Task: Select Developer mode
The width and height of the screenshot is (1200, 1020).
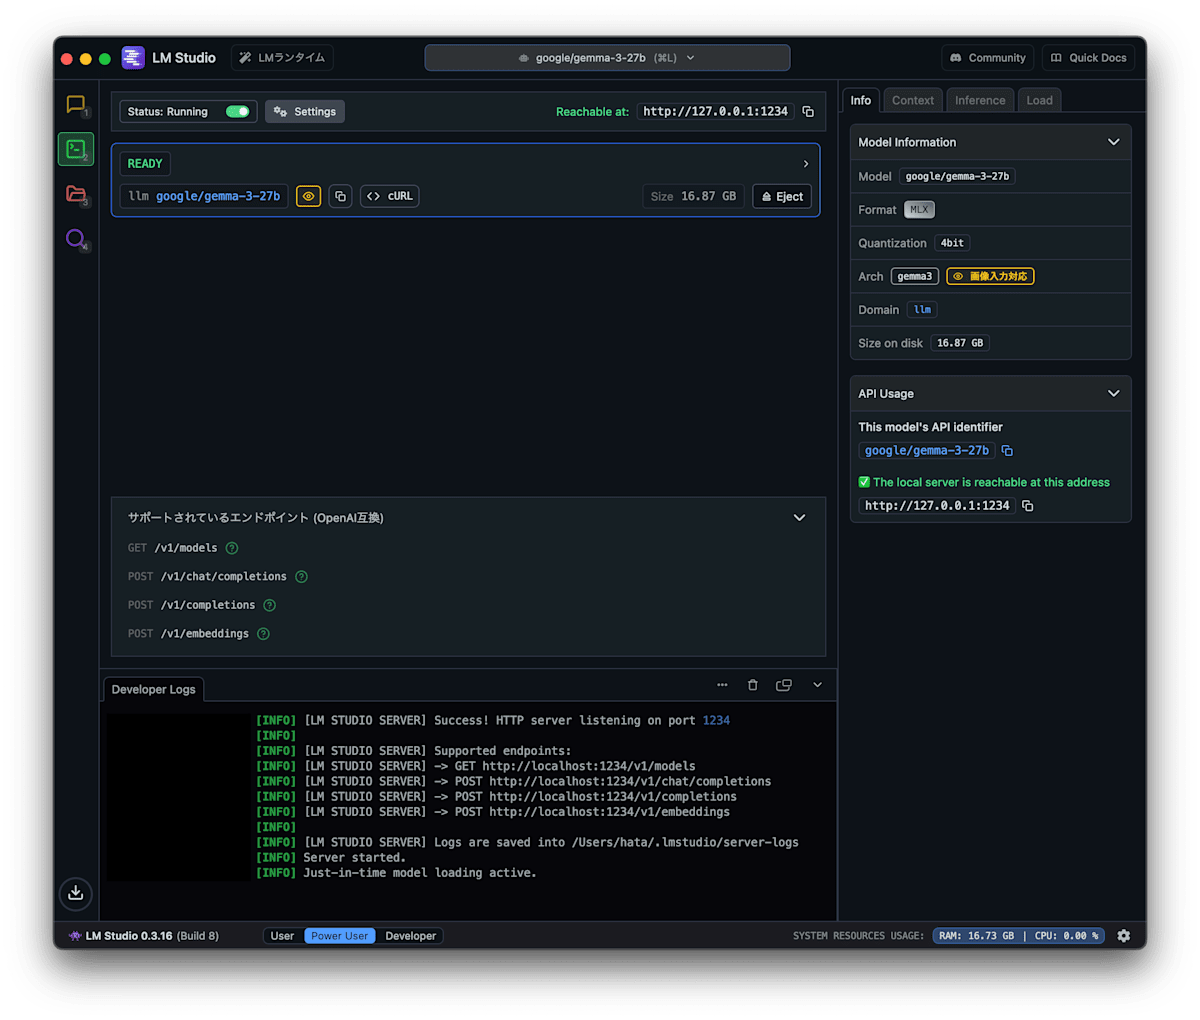Action: pyautogui.click(x=410, y=936)
